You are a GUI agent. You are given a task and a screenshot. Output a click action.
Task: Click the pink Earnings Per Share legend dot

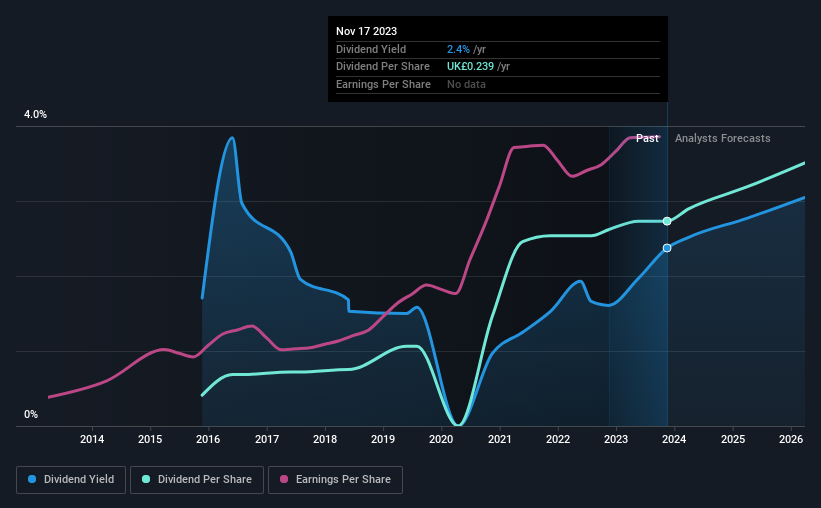(284, 479)
